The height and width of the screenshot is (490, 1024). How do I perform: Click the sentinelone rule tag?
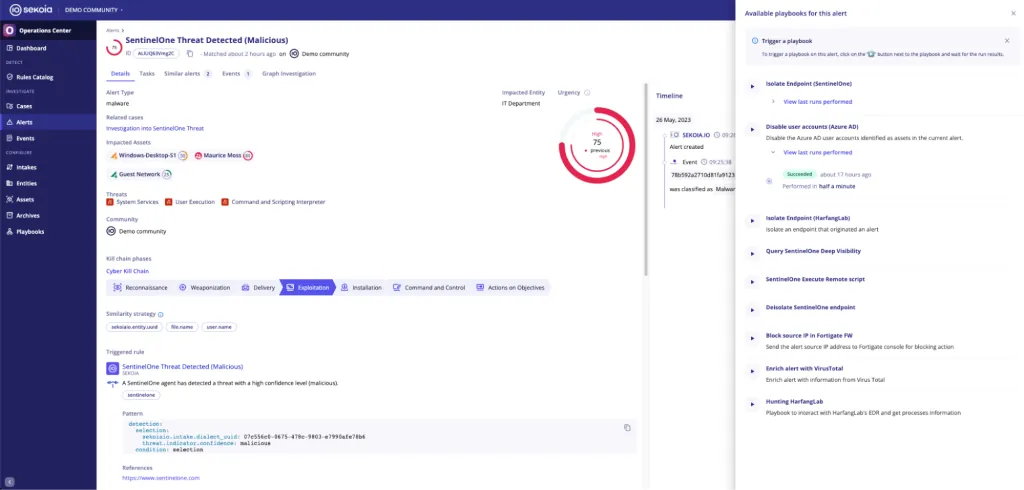pyautogui.click(x=141, y=395)
